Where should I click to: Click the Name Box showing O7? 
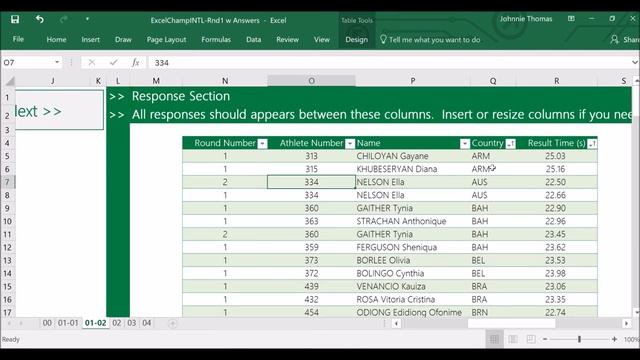27,62
